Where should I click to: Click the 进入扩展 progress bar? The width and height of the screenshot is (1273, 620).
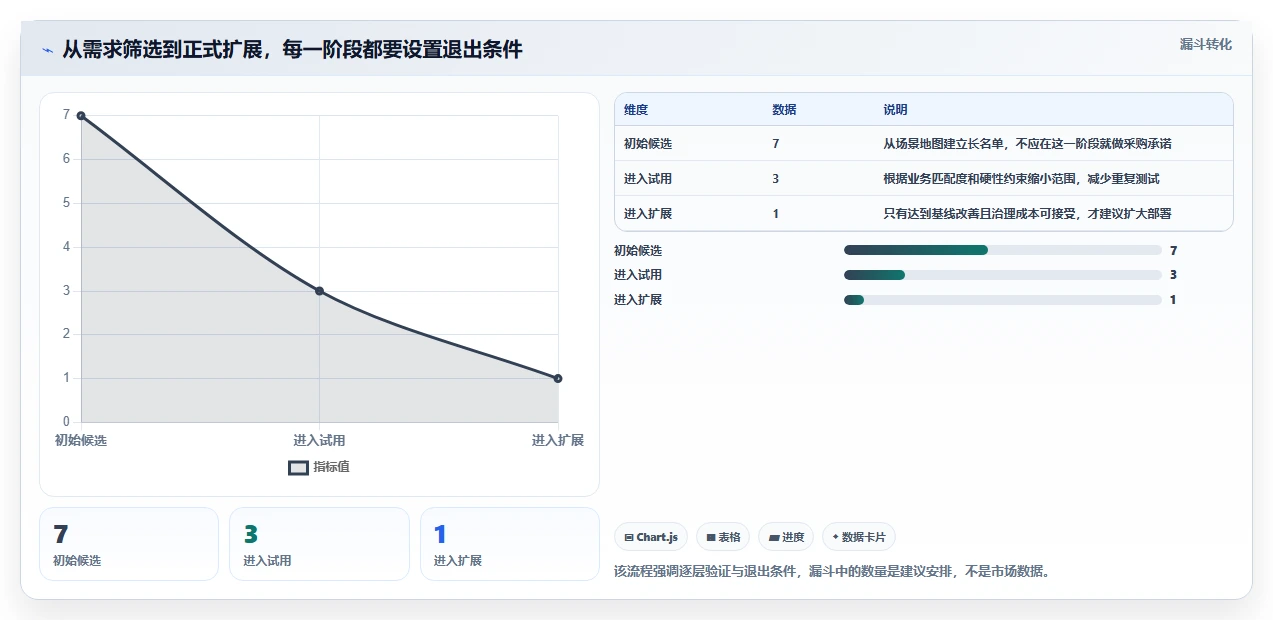tap(1003, 300)
